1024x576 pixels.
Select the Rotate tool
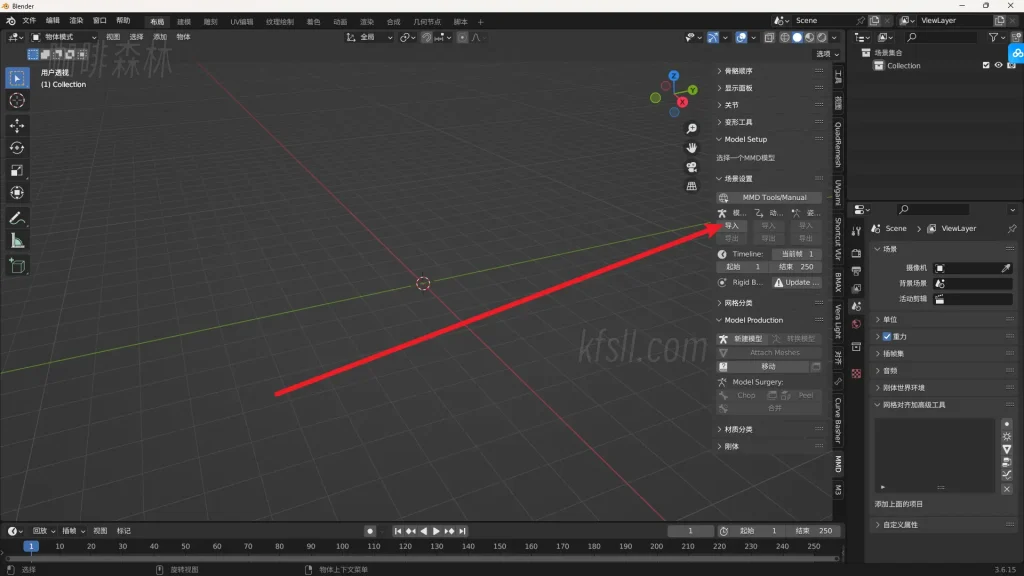[x=17, y=148]
